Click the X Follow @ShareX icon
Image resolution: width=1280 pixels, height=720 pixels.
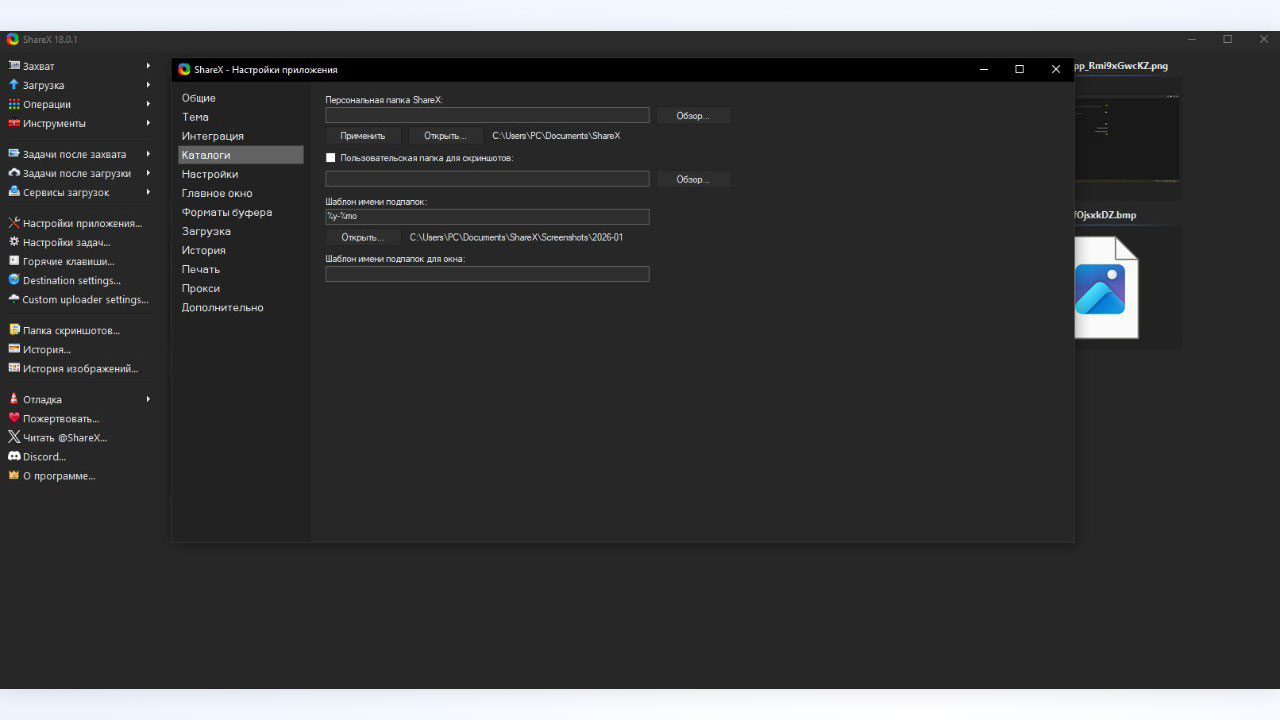tap(14, 437)
